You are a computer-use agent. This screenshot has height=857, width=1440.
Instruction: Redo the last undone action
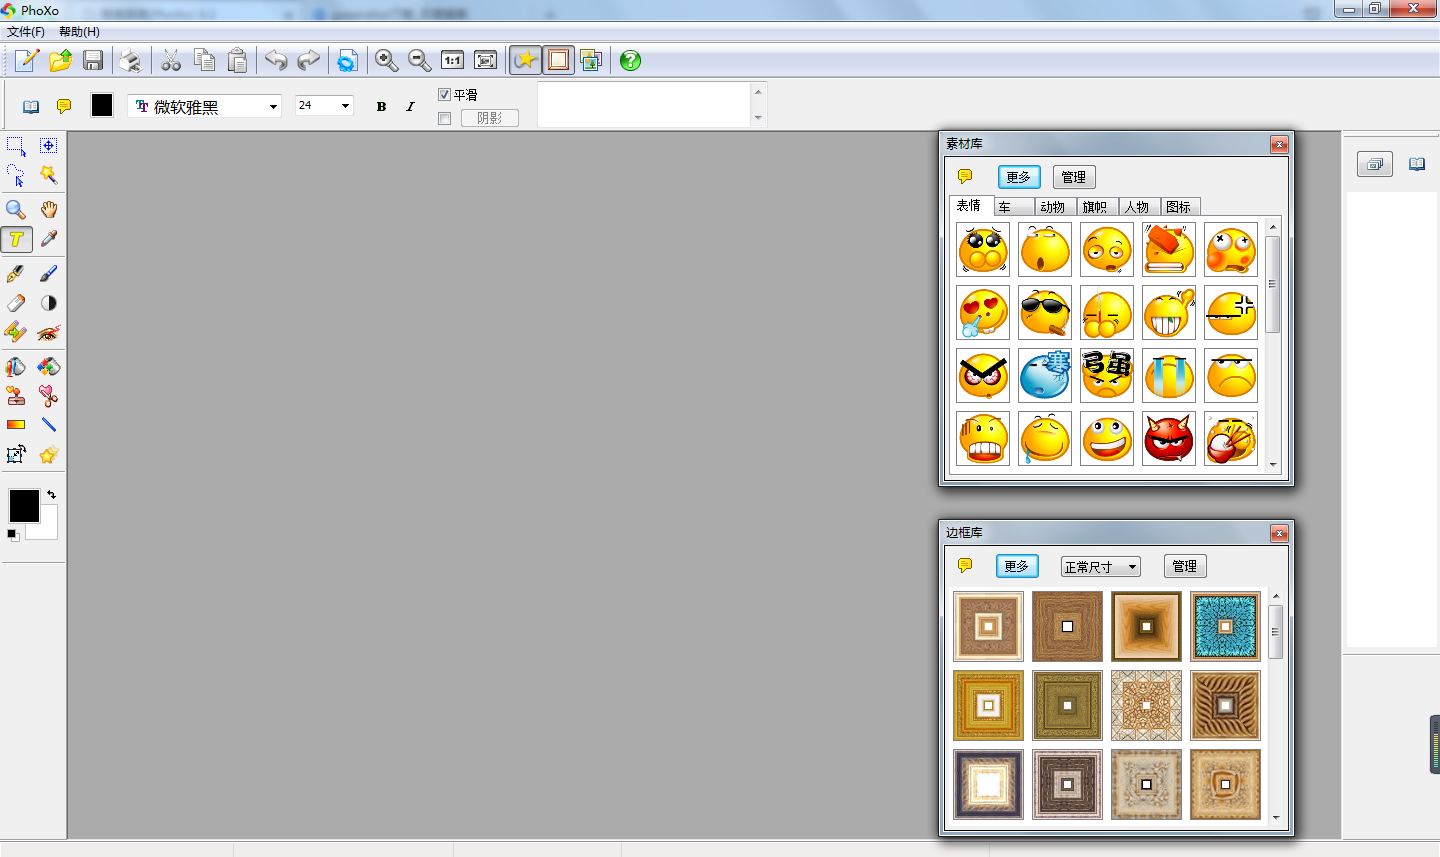(x=309, y=61)
